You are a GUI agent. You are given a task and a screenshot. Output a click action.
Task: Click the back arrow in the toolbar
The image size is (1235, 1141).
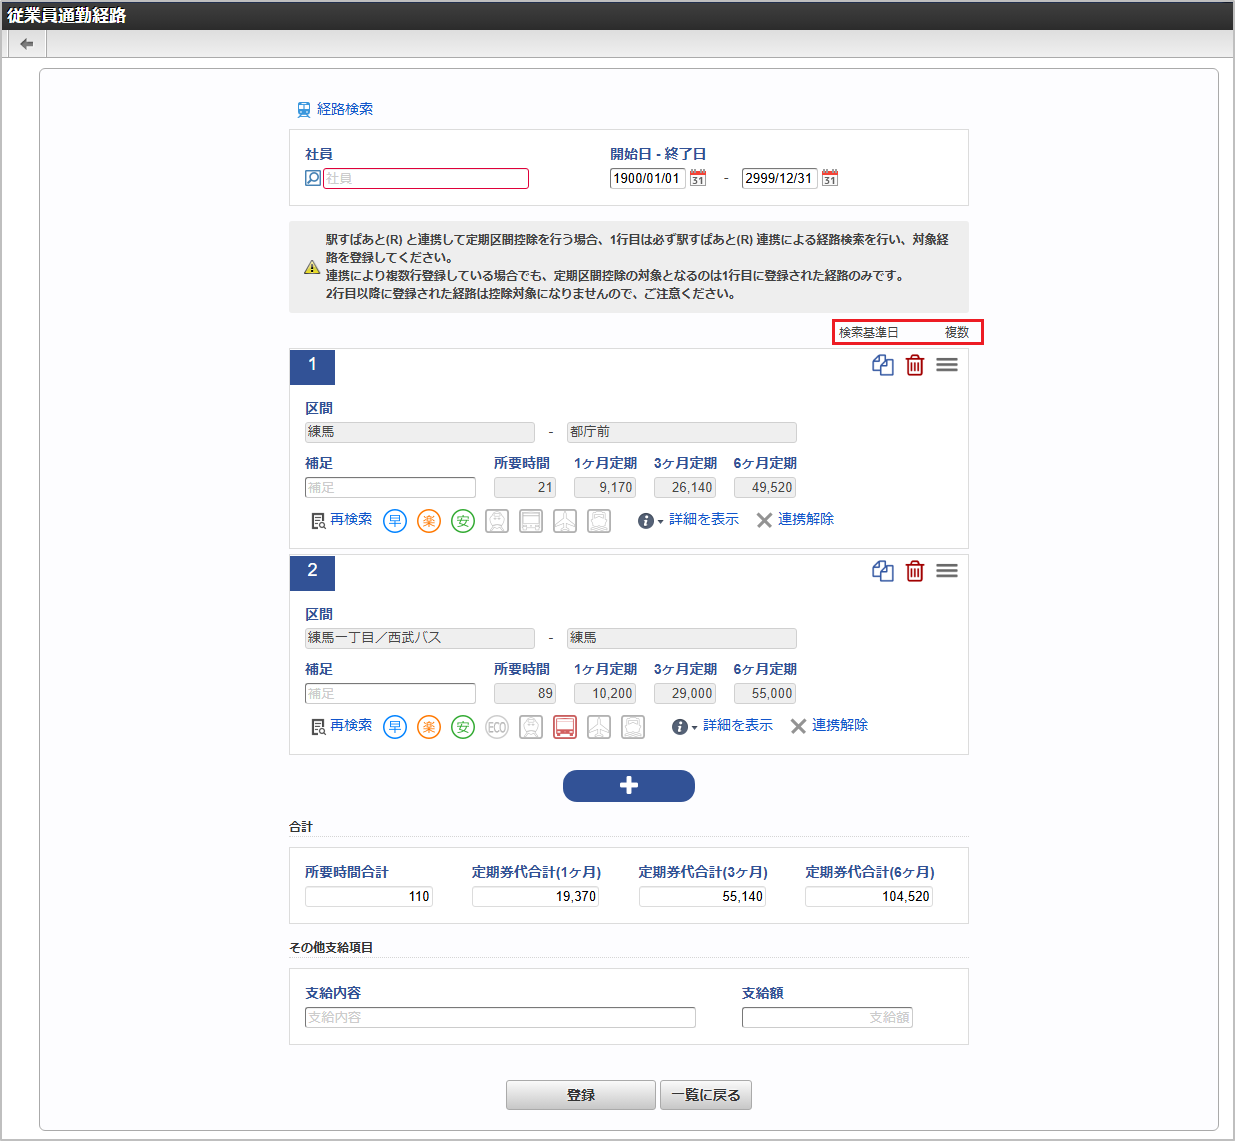(x=26, y=44)
